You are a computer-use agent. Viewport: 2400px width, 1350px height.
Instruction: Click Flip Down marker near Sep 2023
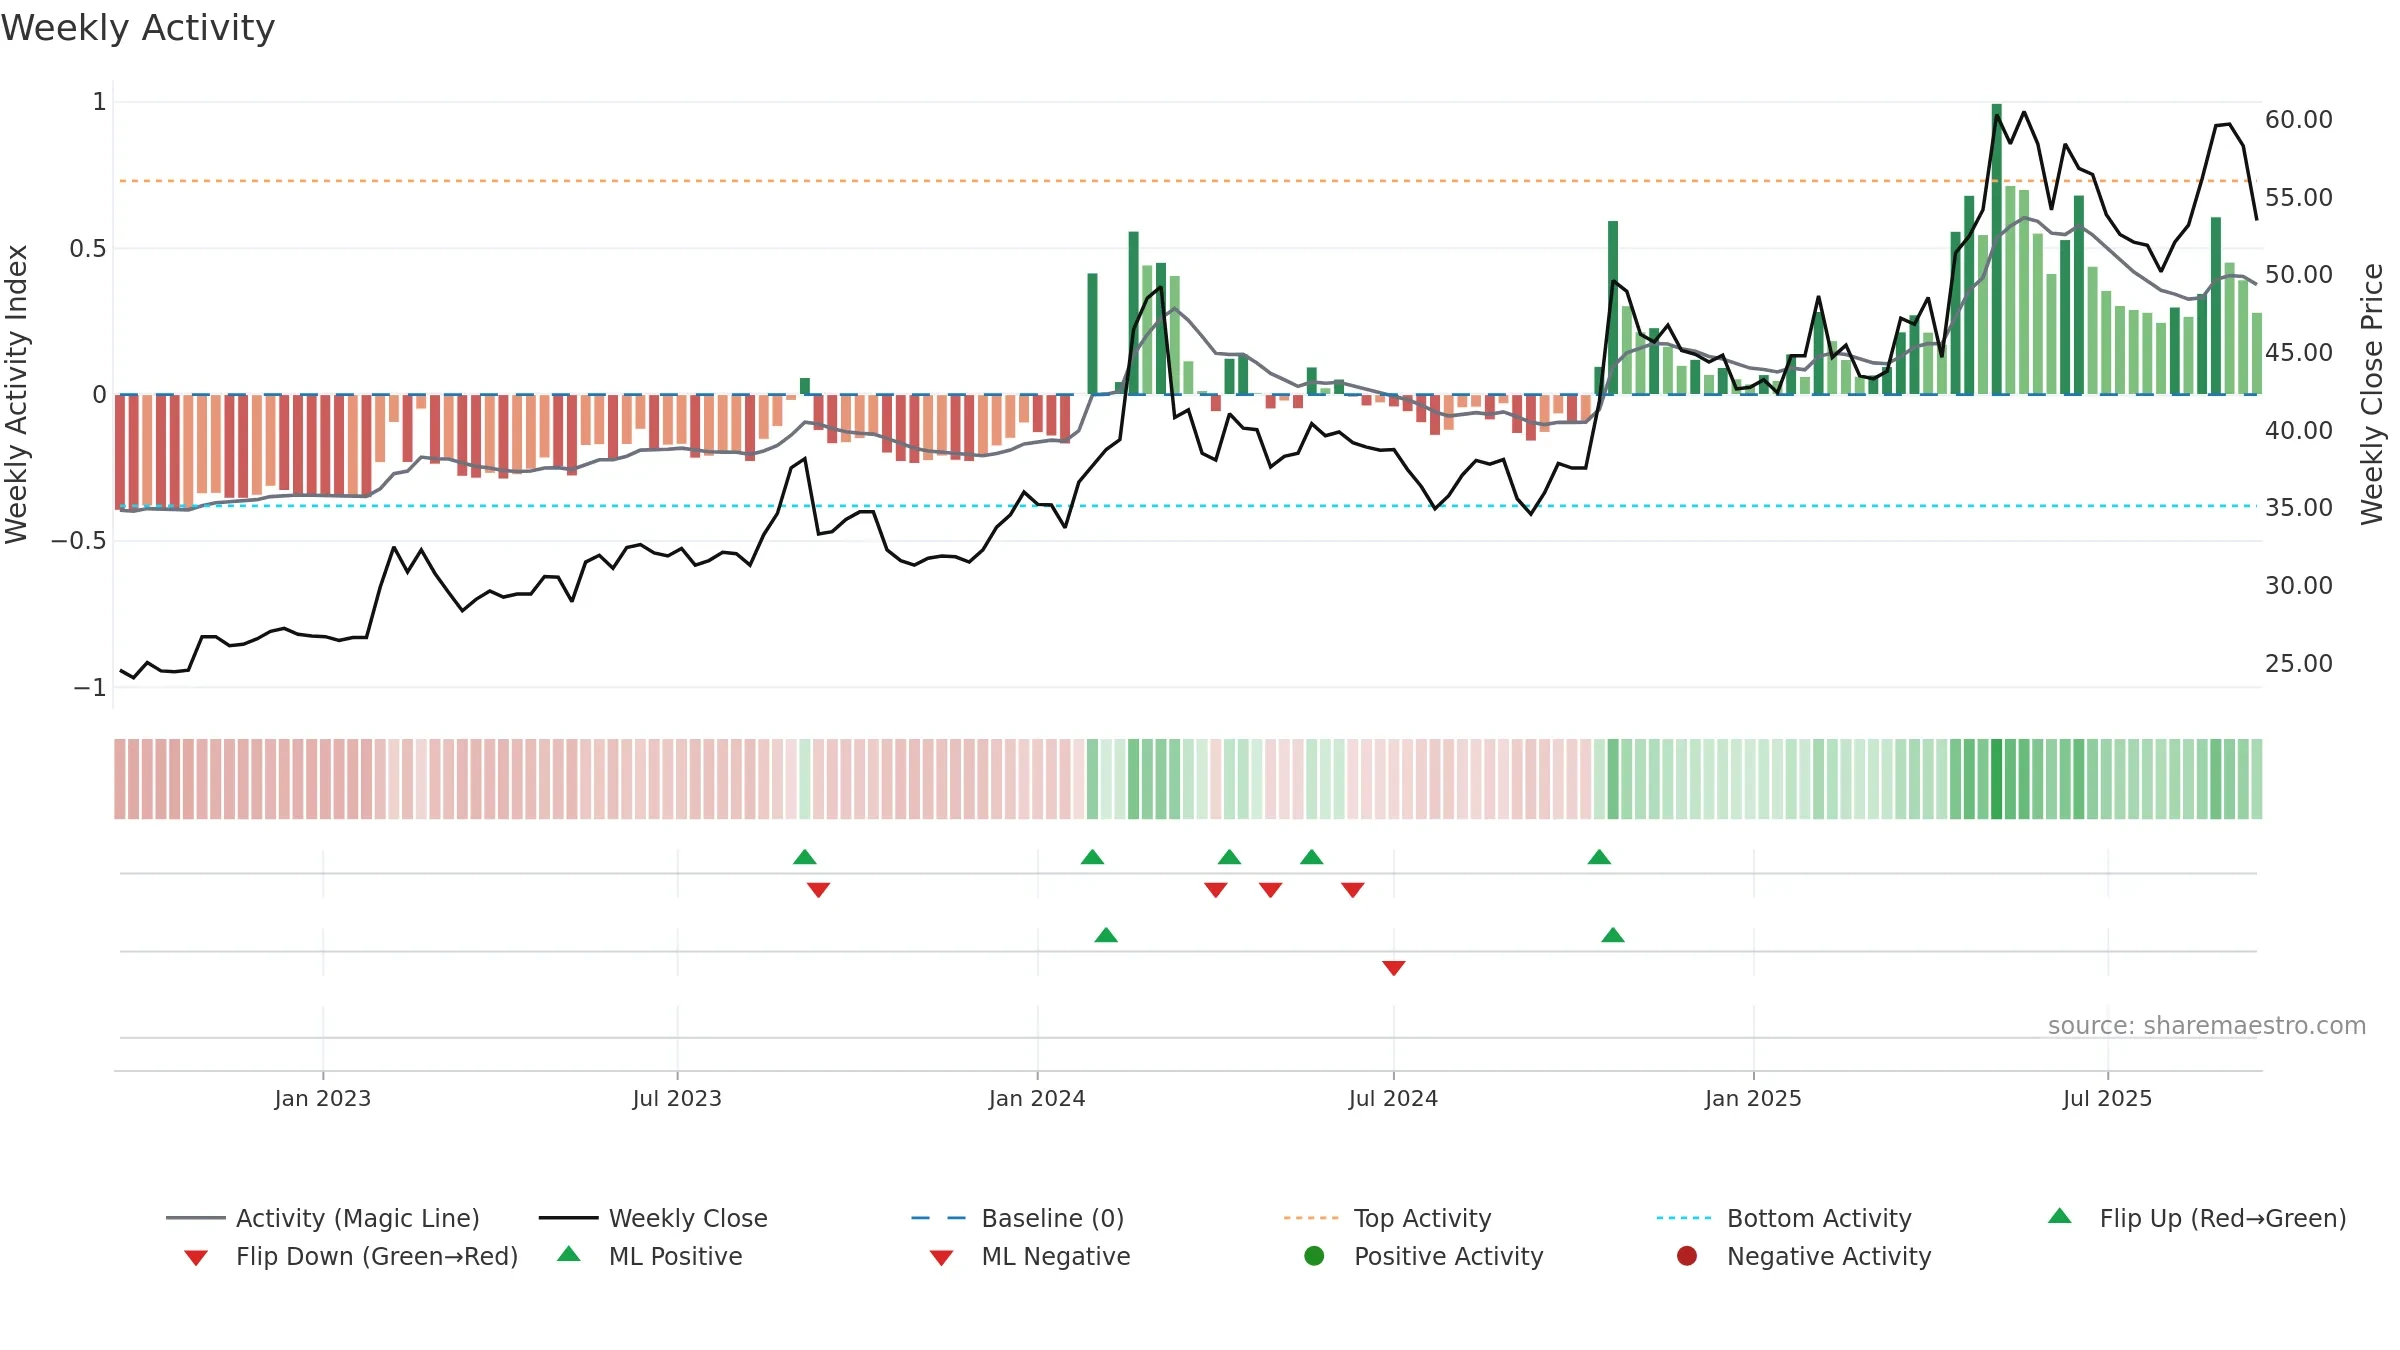[818, 890]
